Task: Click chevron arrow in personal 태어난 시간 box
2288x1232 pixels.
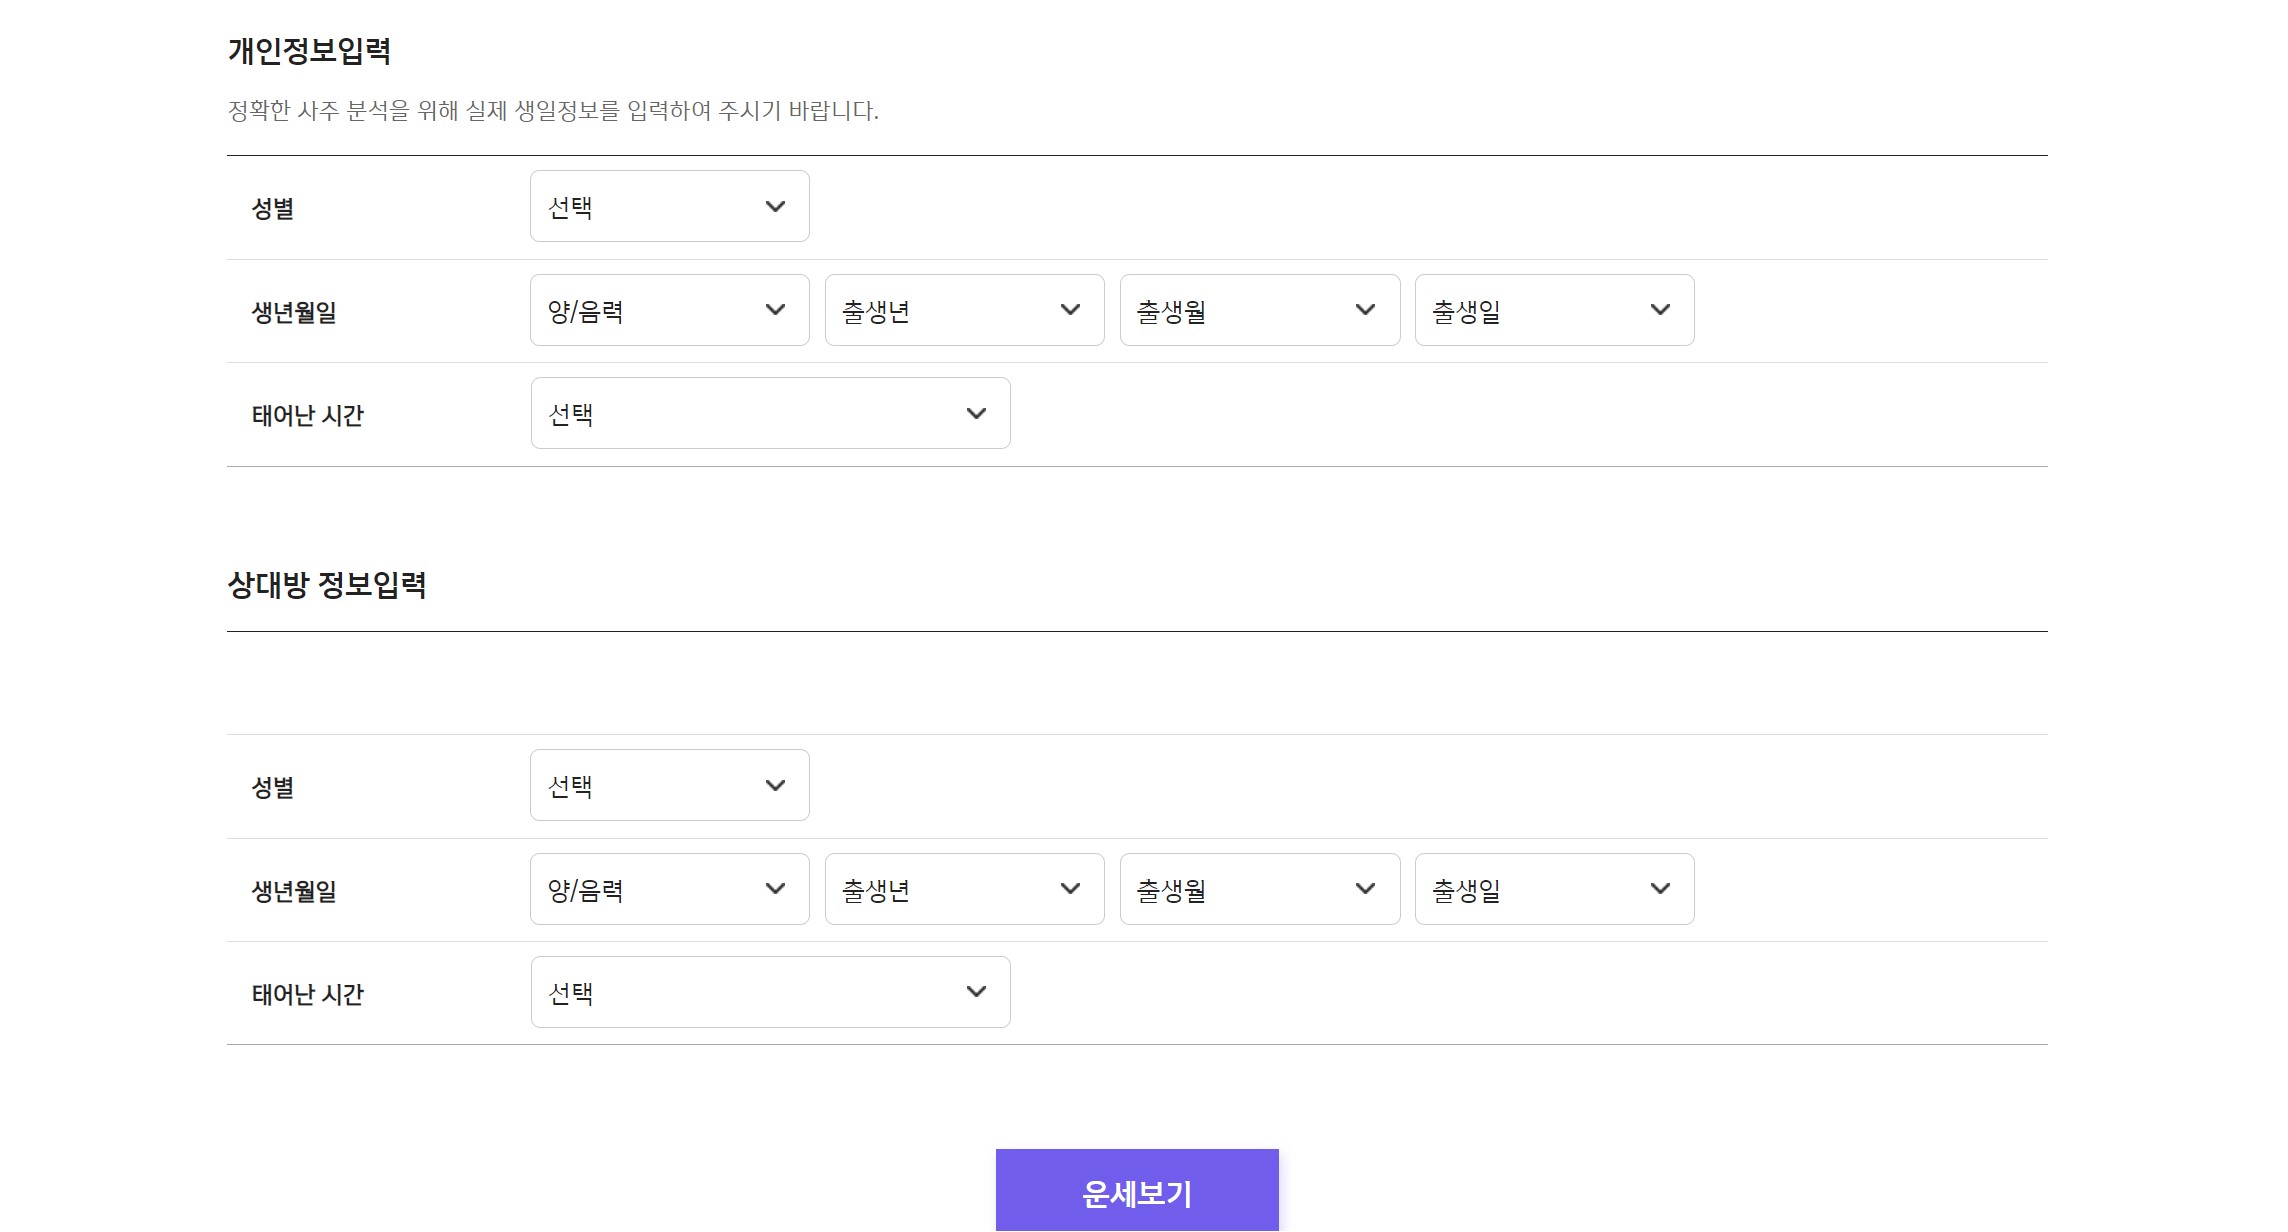Action: click(x=976, y=413)
